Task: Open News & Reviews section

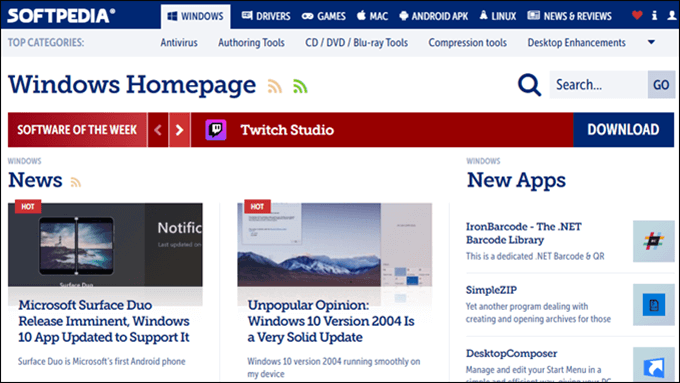Action: pyautogui.click(x=569, y=16)
